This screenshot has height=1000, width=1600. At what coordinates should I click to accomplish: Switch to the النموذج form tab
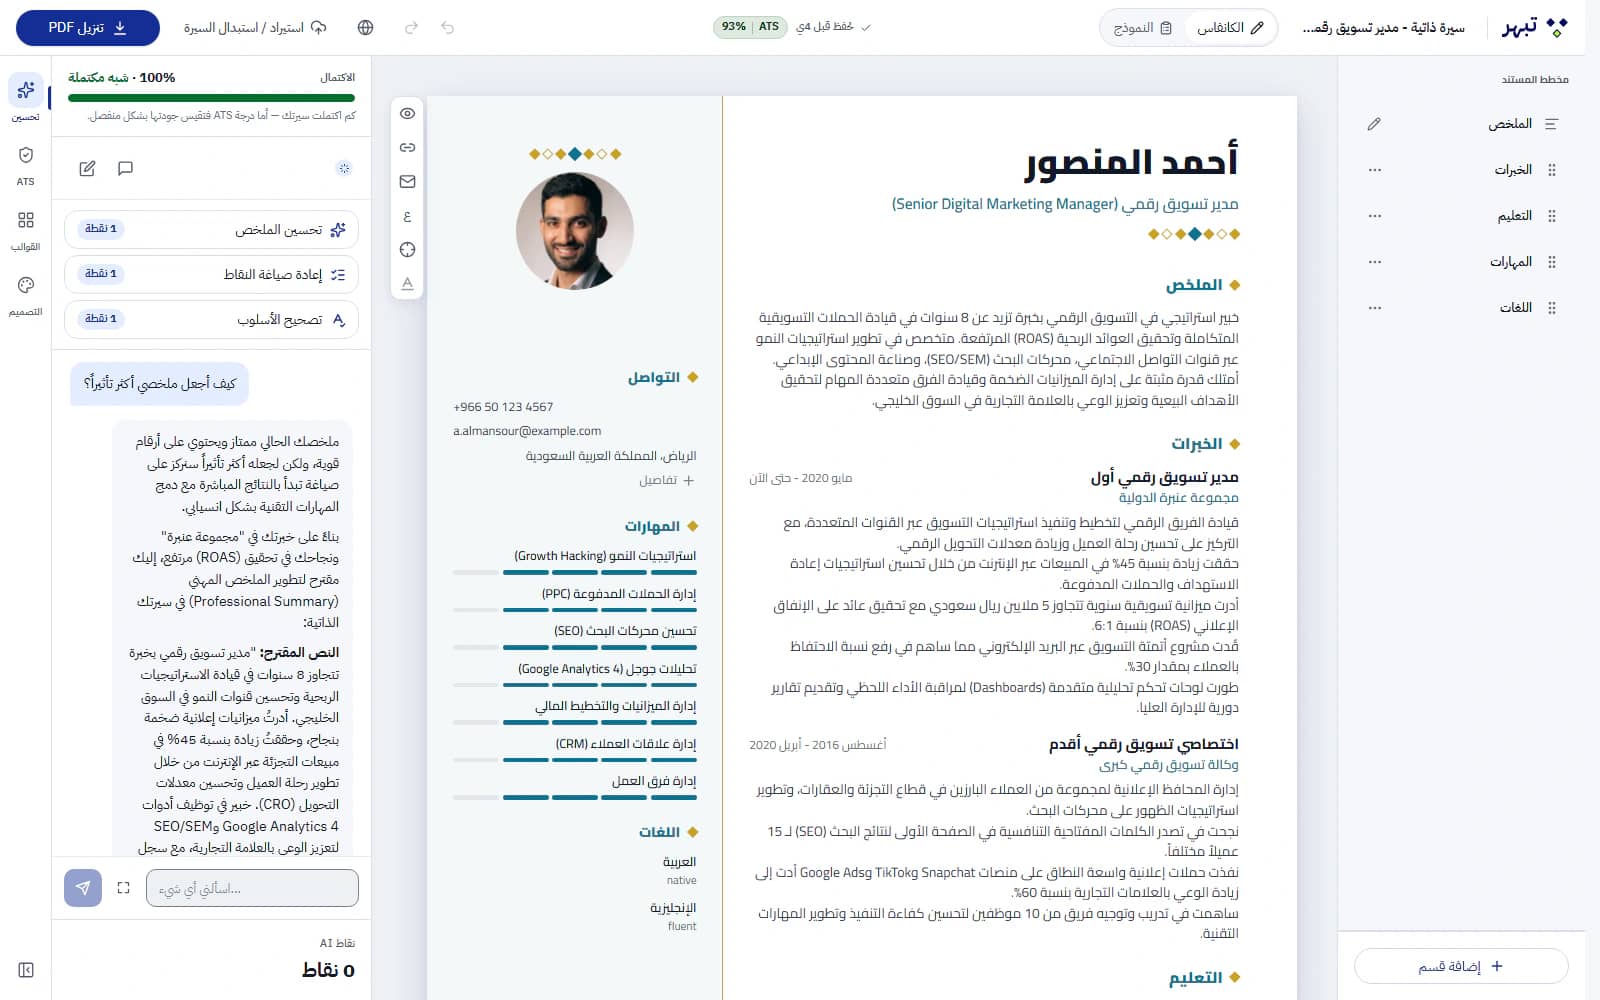pos(1142,28)
